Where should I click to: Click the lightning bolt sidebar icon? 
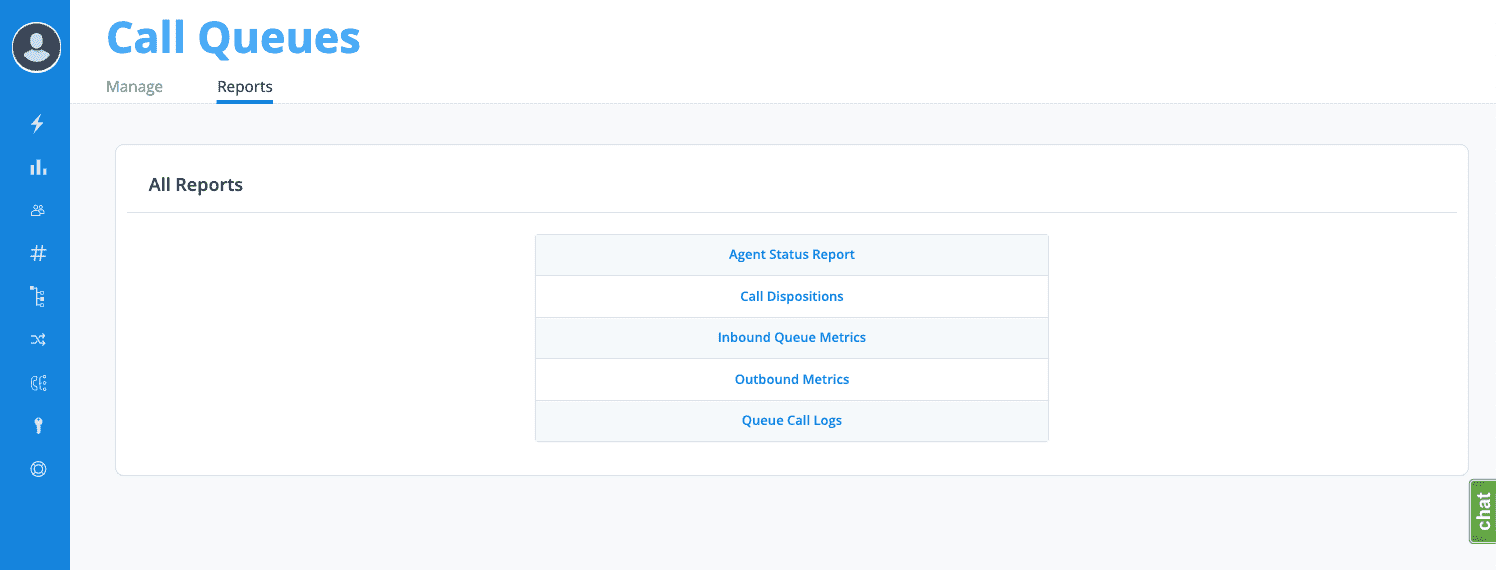(x=38, y=124)
